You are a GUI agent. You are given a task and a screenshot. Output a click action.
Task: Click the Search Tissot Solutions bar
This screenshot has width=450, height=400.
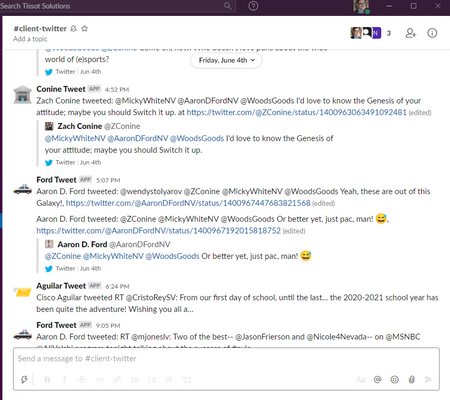pyautogui.click(x=117, y=6)
